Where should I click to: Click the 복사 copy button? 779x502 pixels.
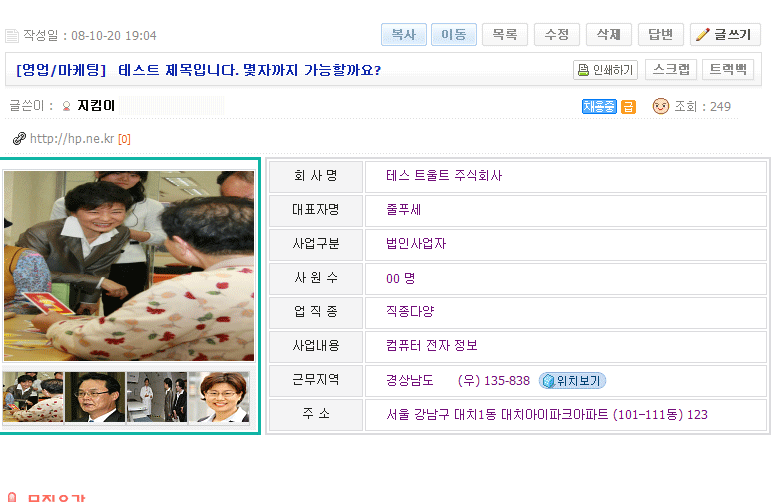tap(403, 35)
